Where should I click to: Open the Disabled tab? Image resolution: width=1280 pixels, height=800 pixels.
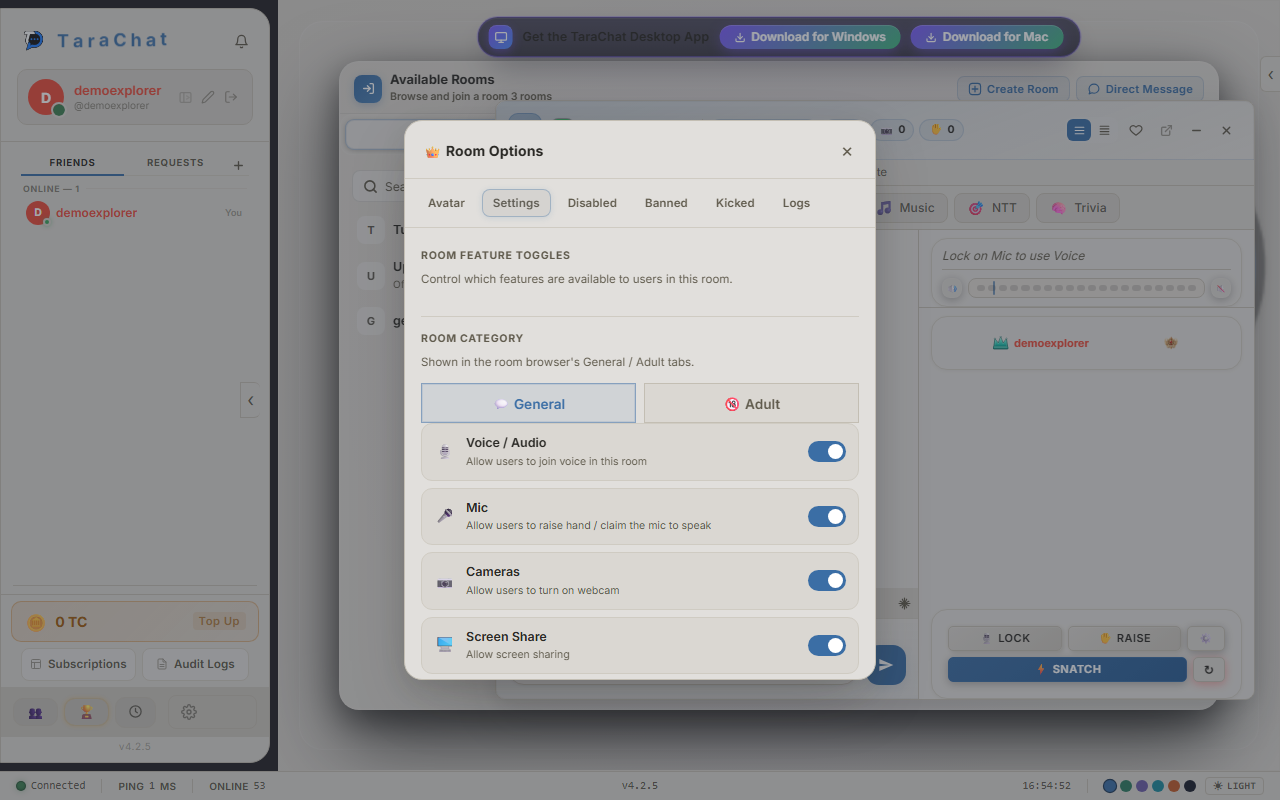pyautogui.click(x=592, y=203)
